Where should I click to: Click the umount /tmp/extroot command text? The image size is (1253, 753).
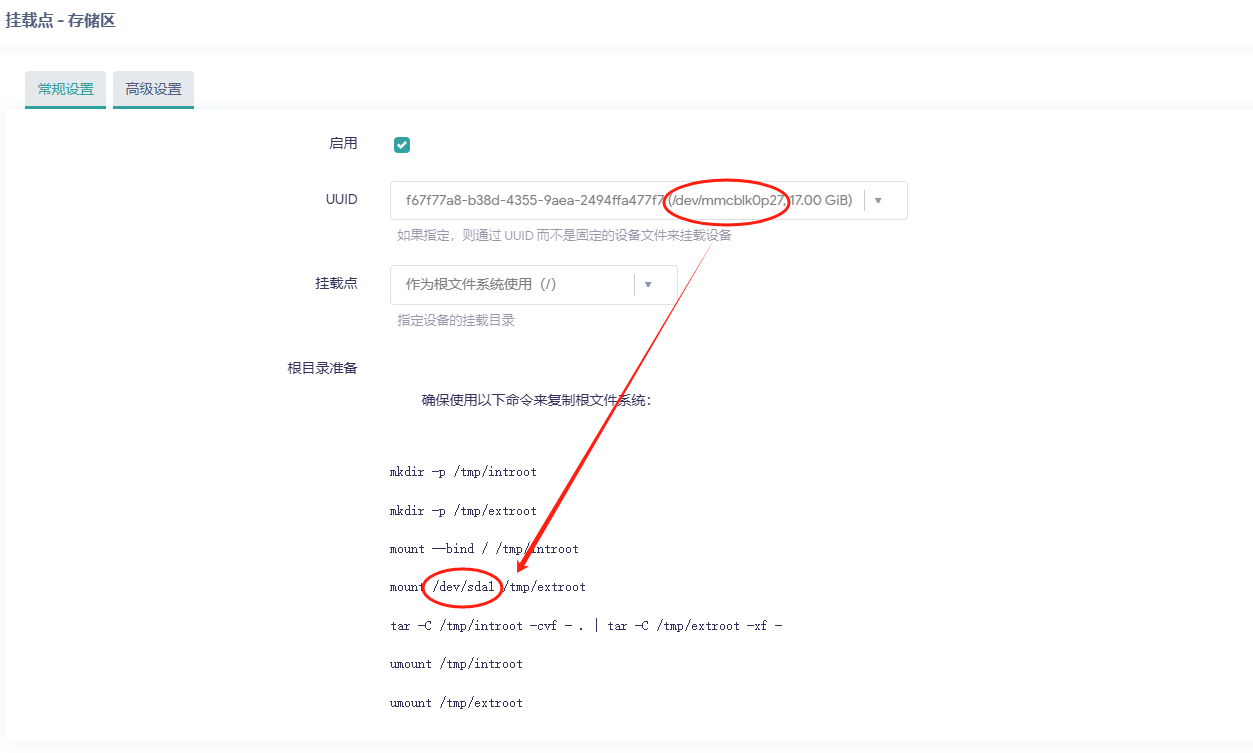tap(456, 702)
